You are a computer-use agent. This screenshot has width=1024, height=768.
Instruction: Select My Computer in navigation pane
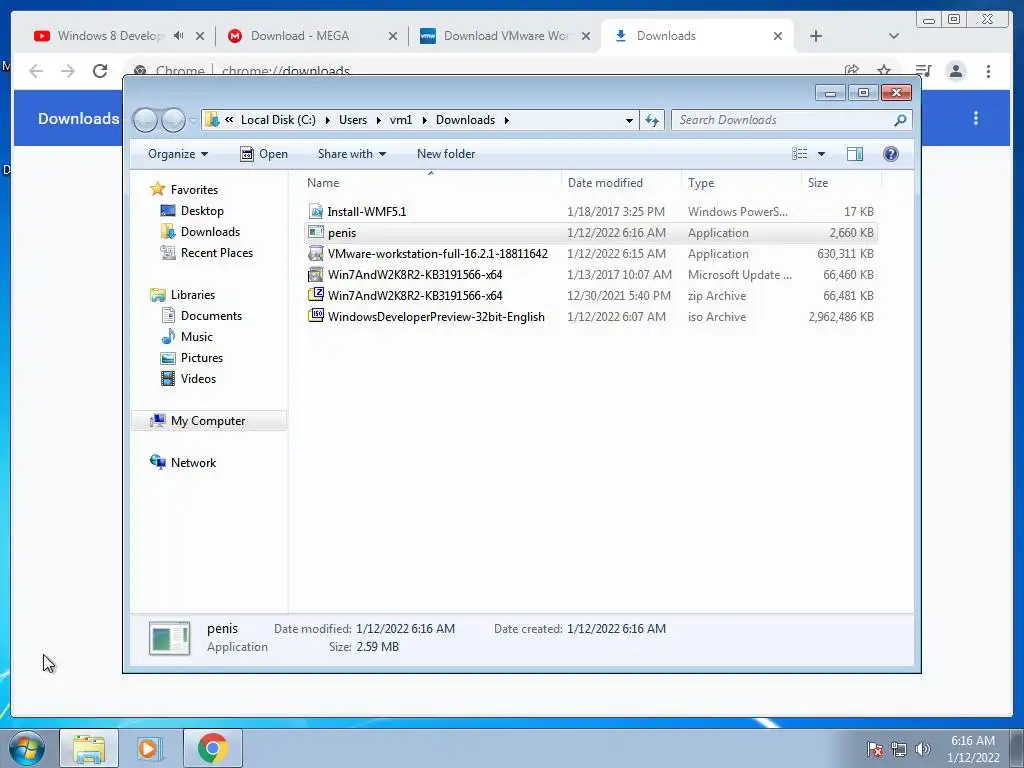click(209, 421)
